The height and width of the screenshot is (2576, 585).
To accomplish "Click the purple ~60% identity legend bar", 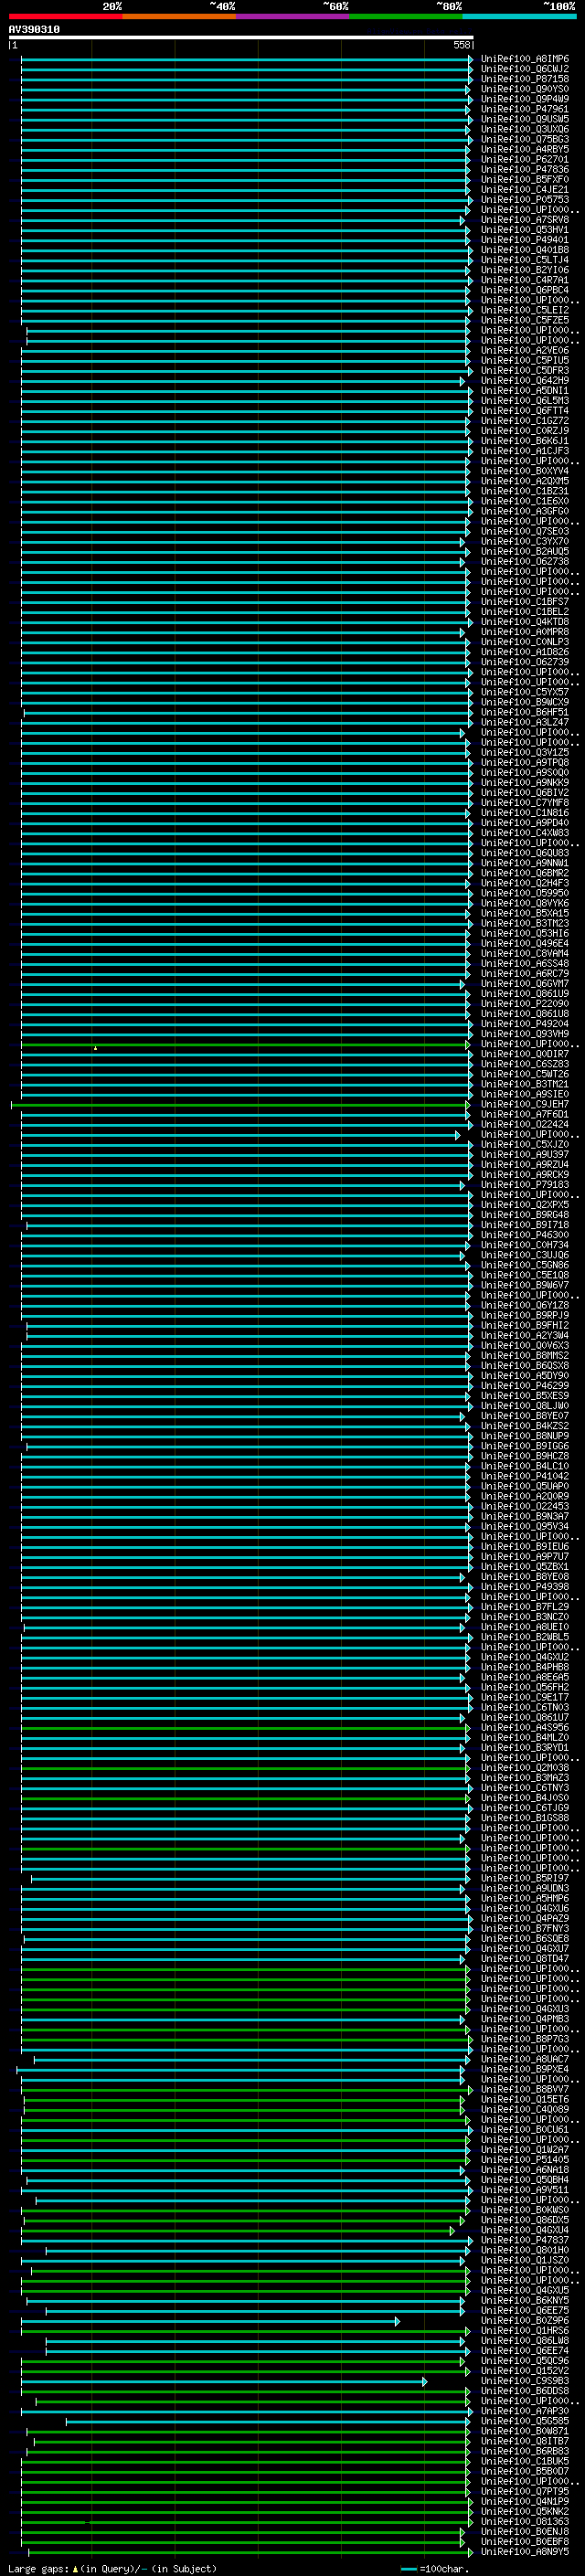I will [x=293, y=16].
